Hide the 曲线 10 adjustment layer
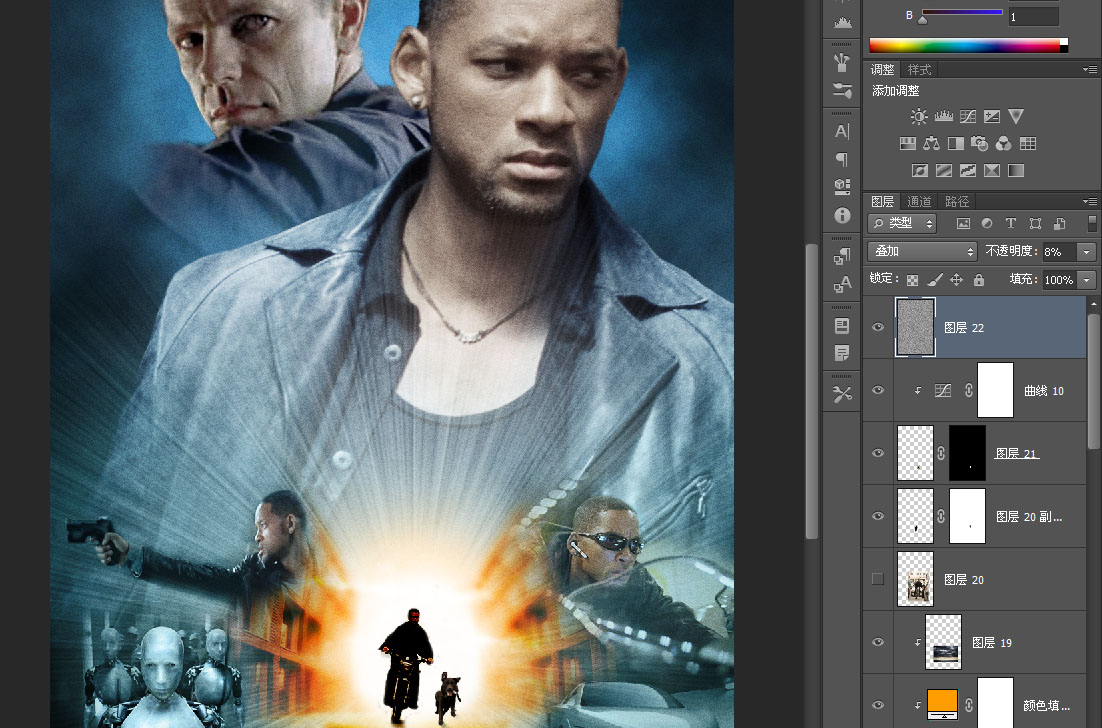The height and width of the screenshot is (728, 1102). click(878, 390)
